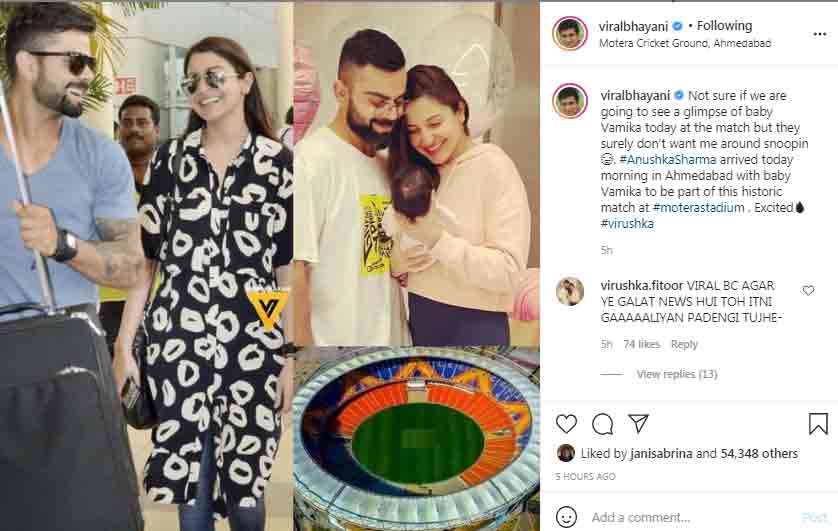The image size is (838, 531).
Task: Open janisabrina profile from likes
Action: (x=661, y=454)
